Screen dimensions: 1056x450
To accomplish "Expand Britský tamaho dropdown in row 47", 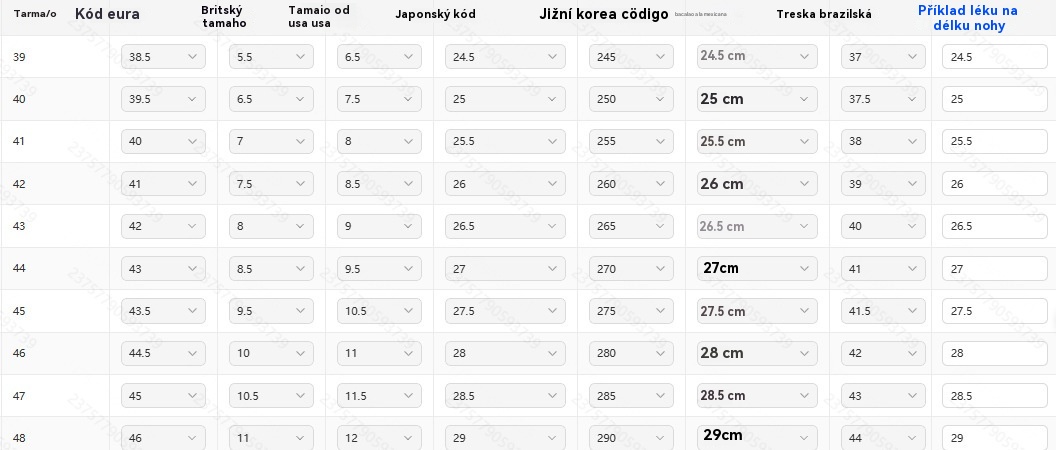I will [271, 396].
